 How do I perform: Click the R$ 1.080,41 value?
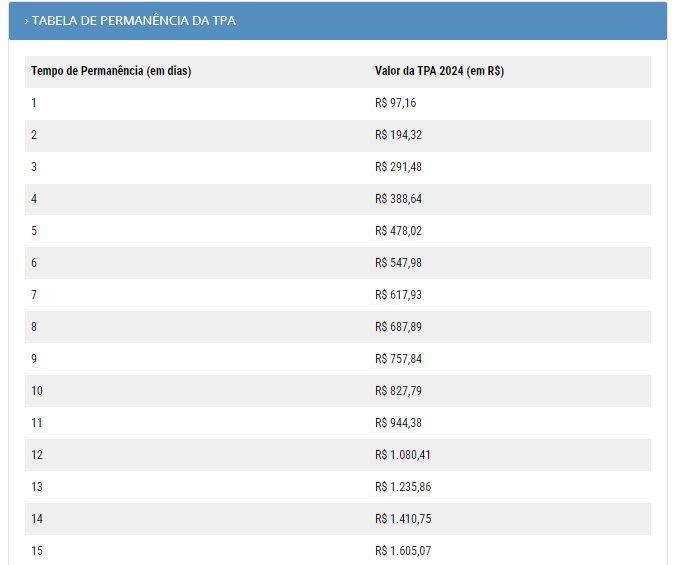(403, 455)
